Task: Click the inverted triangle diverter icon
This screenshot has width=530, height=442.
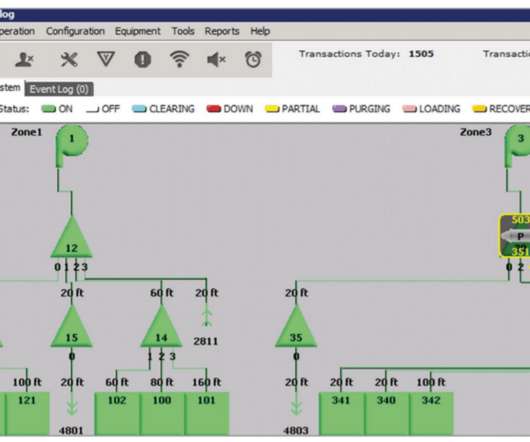Action: pyautogui.click(x=106, y=59)
